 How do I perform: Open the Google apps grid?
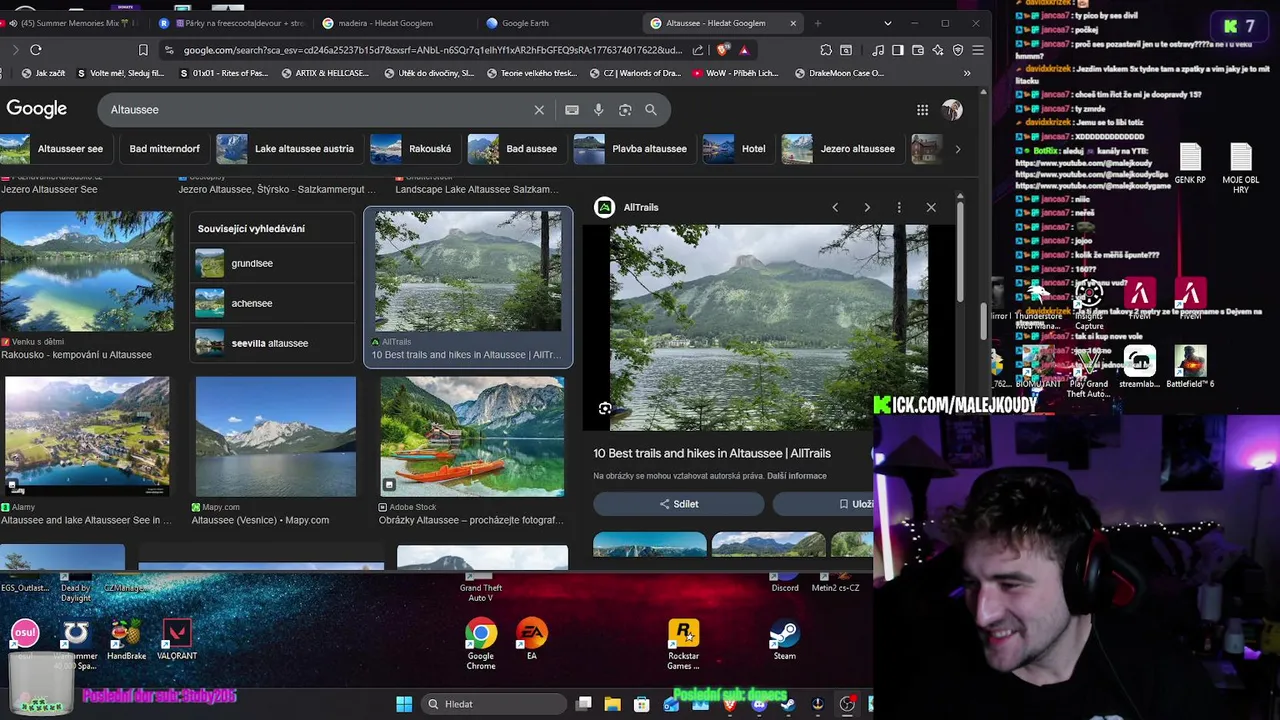click(x=922, y=110)
